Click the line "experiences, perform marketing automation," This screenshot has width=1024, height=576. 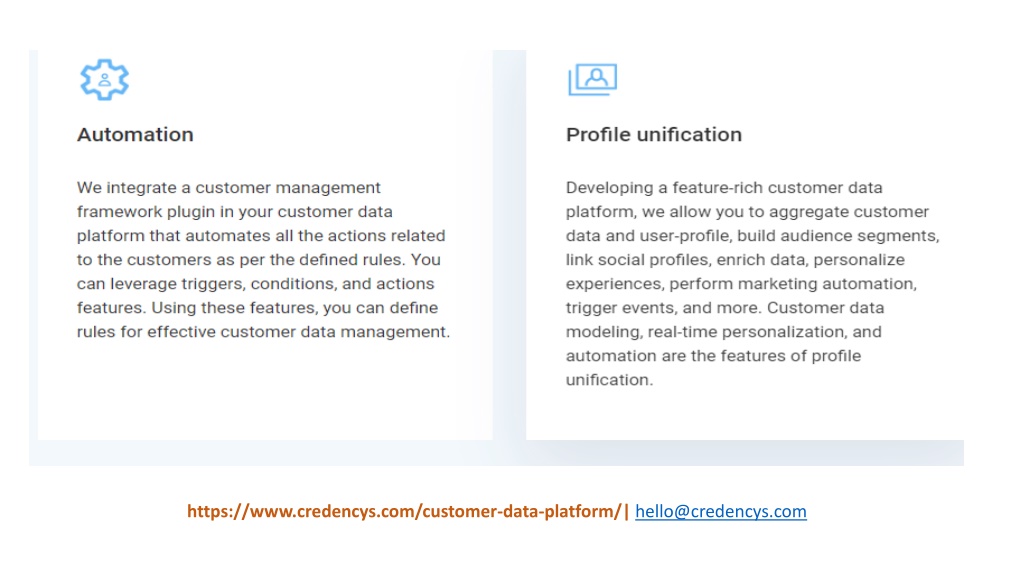click(x=741, y=284)
